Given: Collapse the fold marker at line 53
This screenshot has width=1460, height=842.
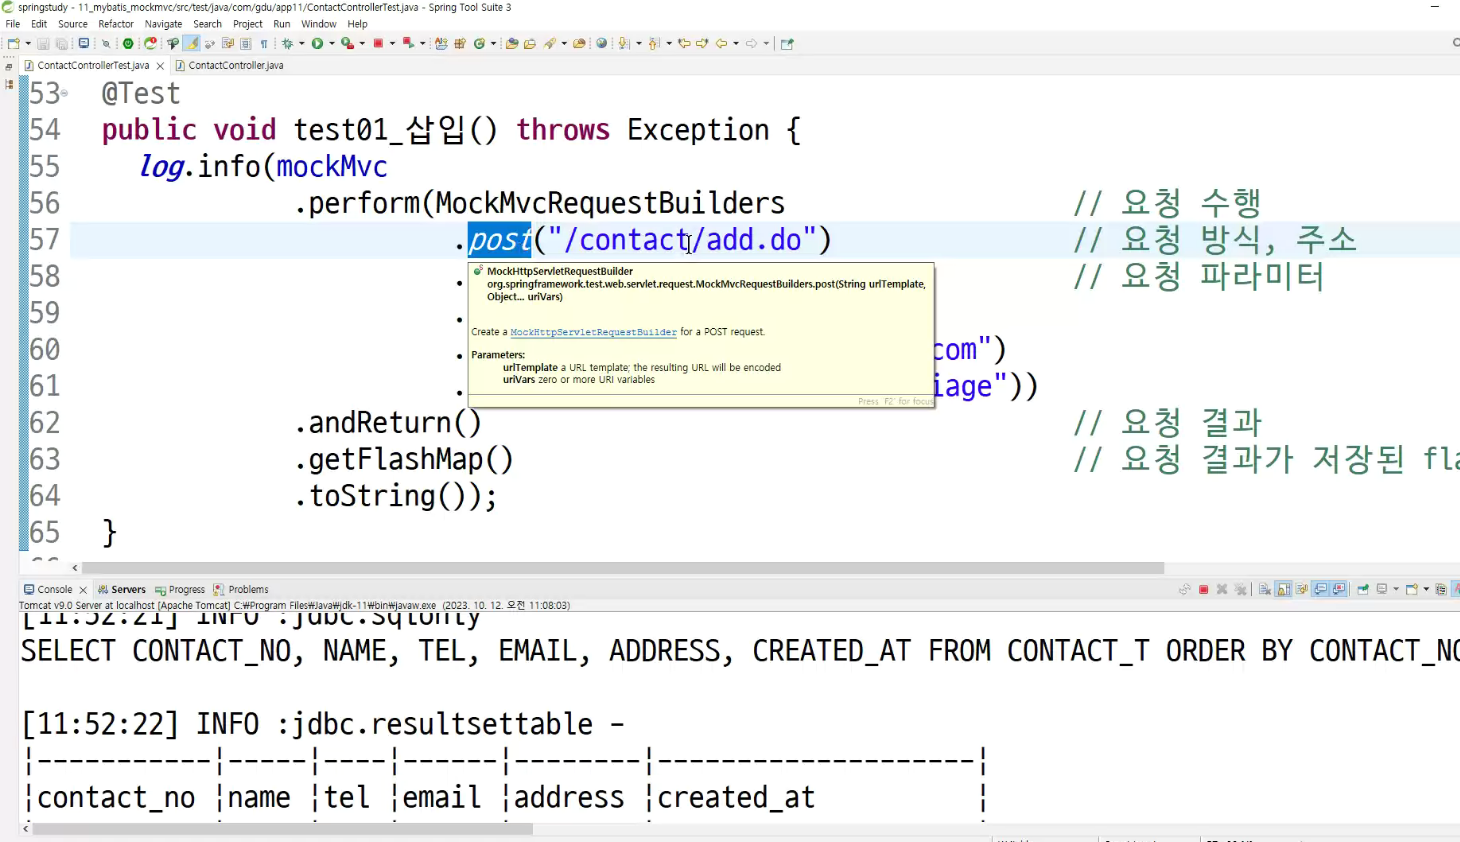Looking at the screenshot, I should pyautogui.click(x=65, y=93).
